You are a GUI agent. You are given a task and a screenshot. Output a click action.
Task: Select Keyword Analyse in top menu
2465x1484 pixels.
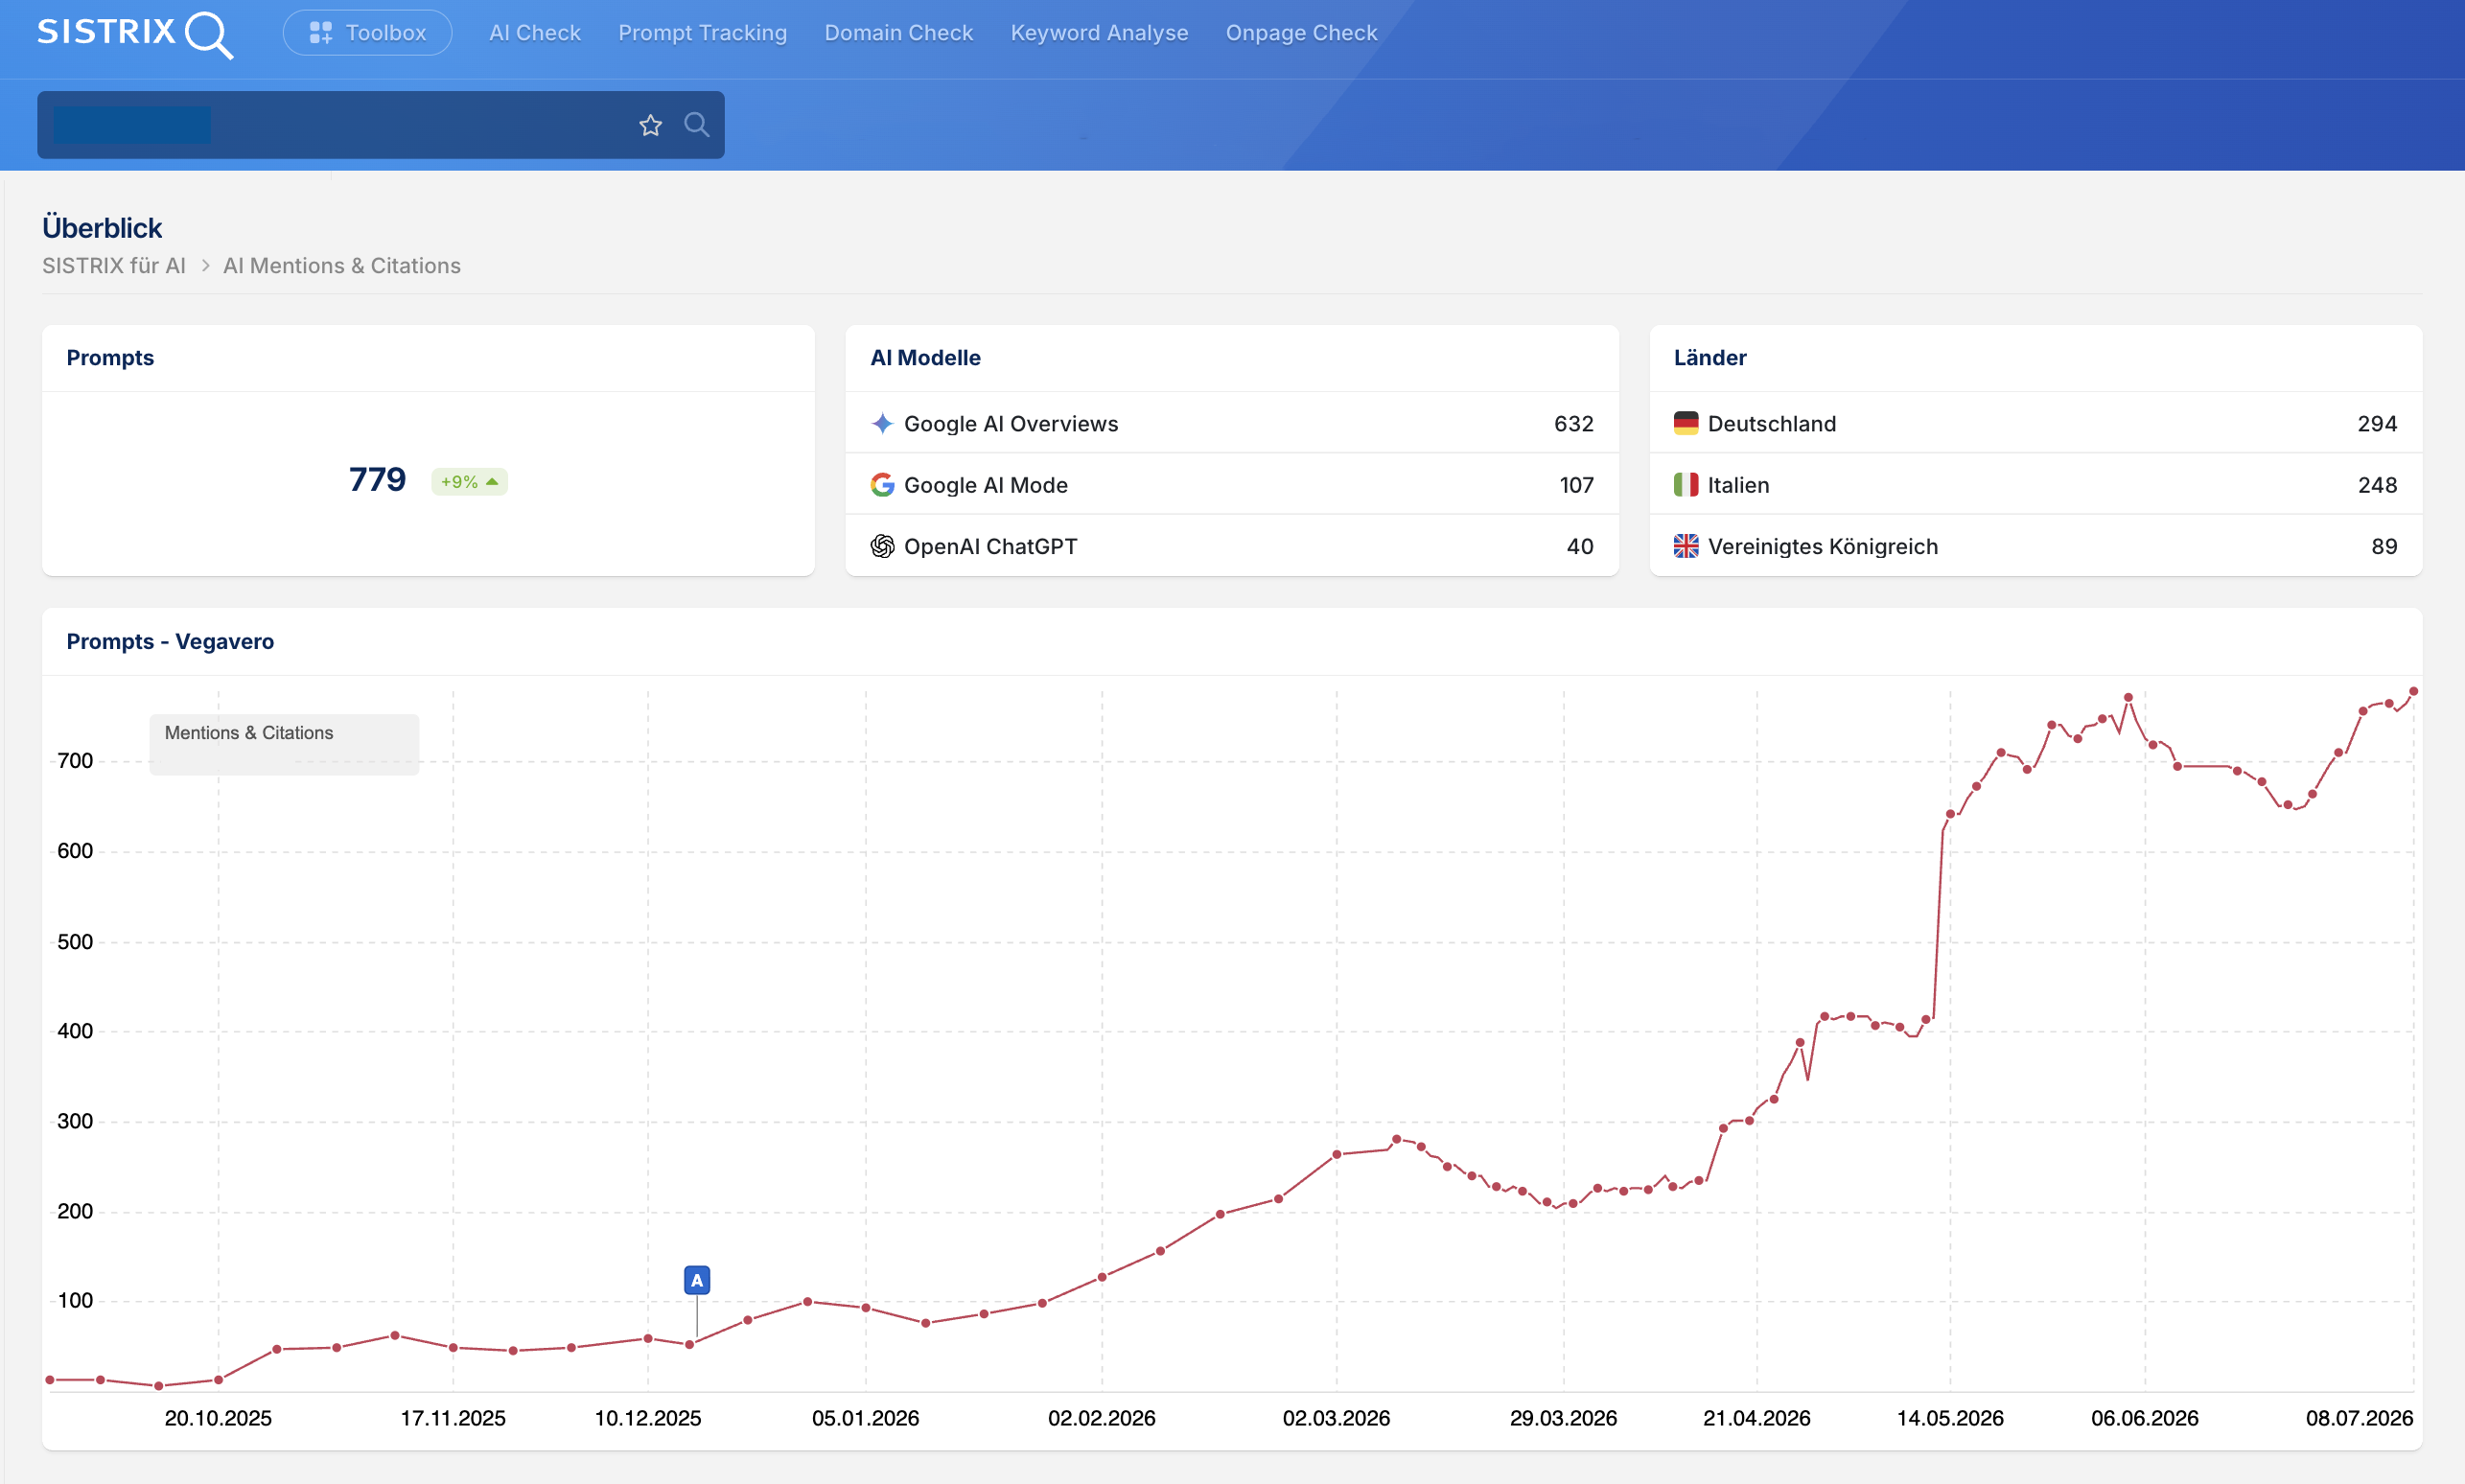point(1099,33)
